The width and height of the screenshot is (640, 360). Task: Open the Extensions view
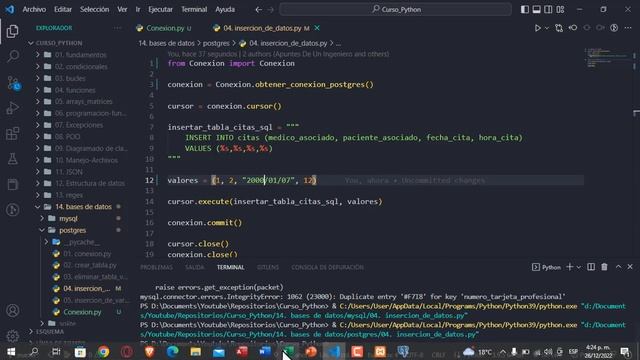(13, 133)
